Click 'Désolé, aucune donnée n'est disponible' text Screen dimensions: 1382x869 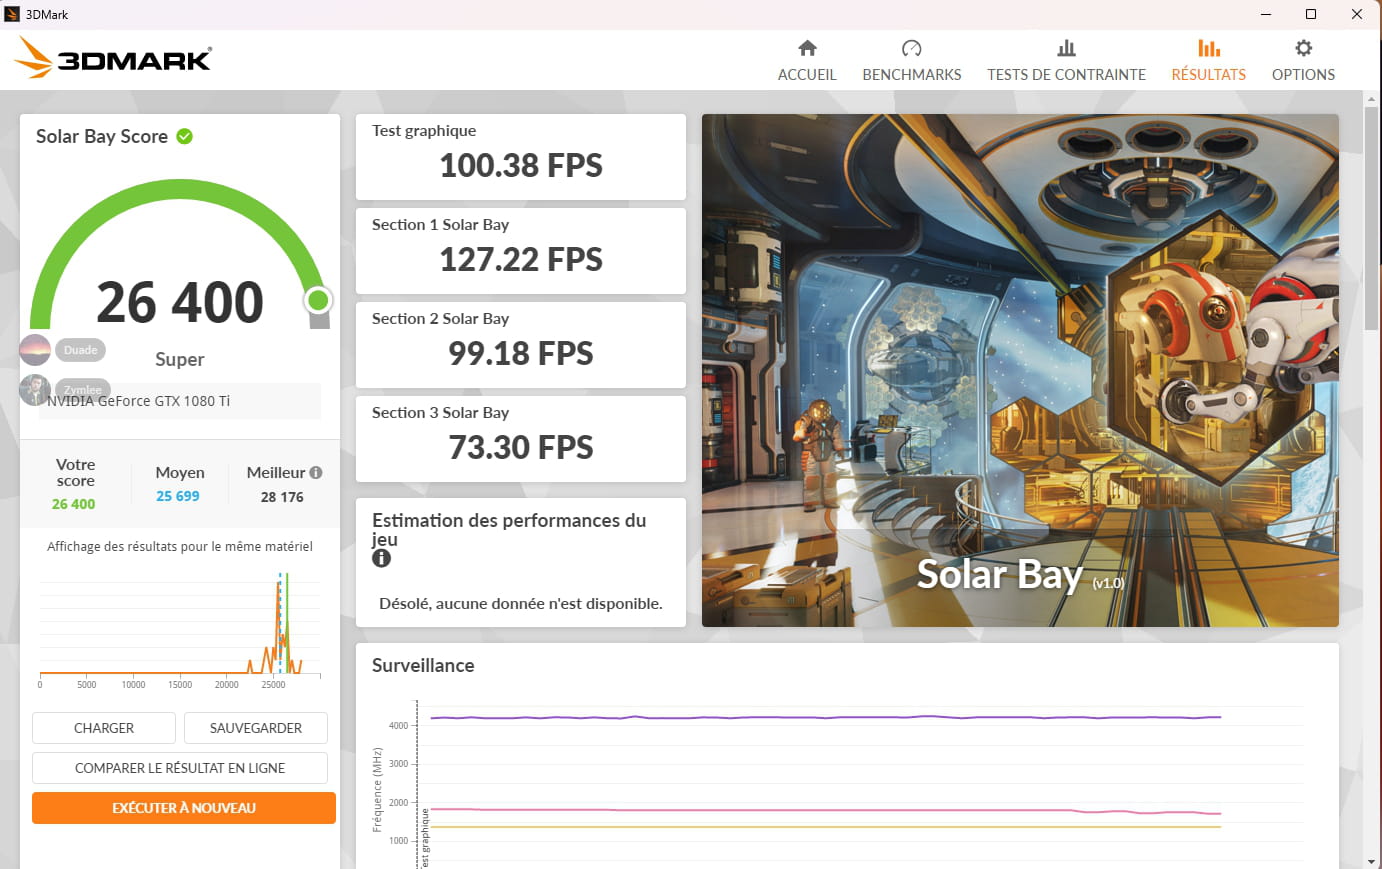coord(521,603)
